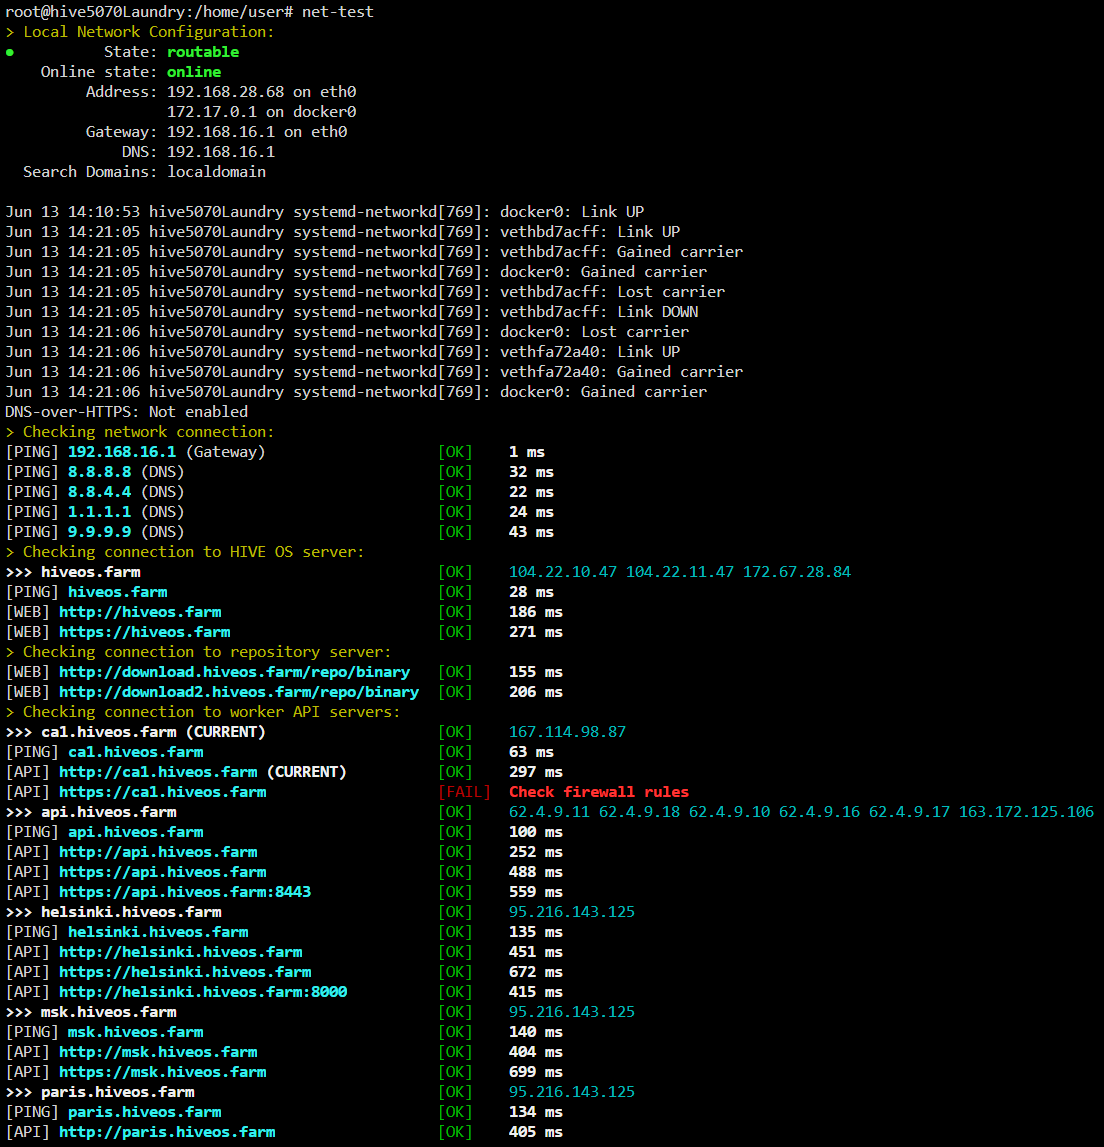This screenshot has width=1104, height=1147.
Task: Click the '8.8.4.4' DNS ping address
Action: pyautogui.click(x=99, y=492)
